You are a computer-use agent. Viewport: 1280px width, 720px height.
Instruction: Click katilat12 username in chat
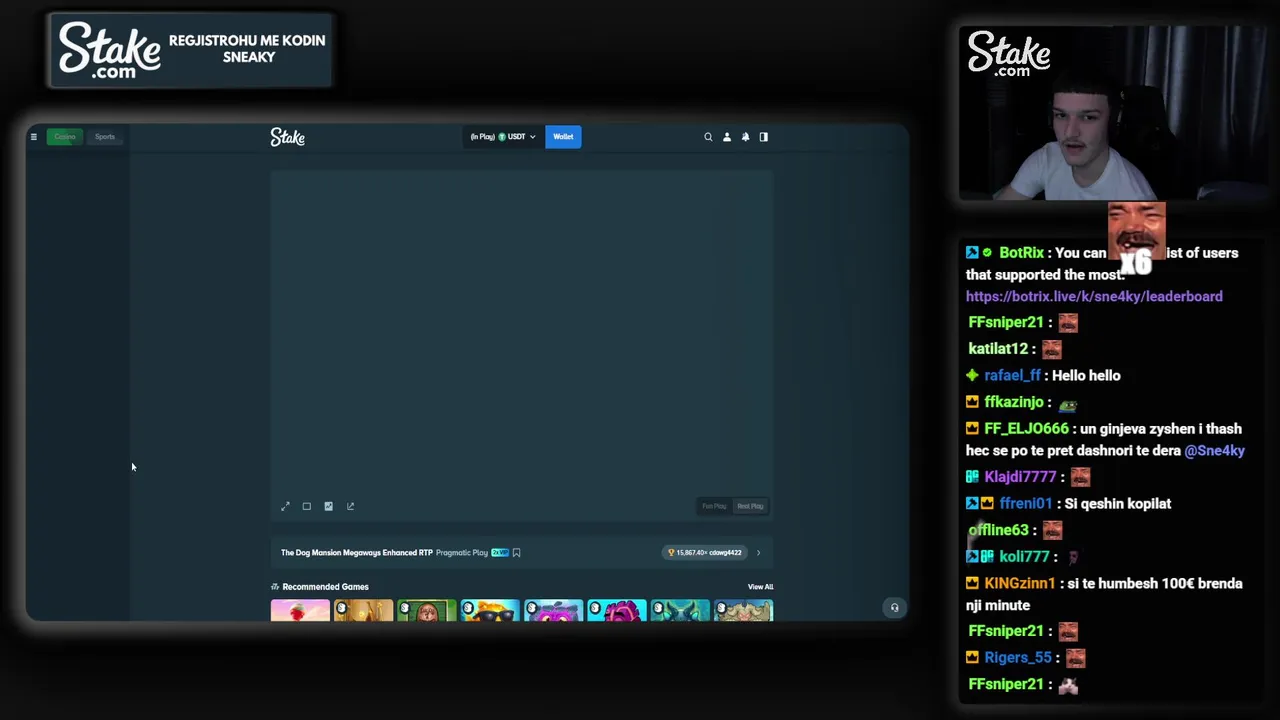[x=998, y=349]
